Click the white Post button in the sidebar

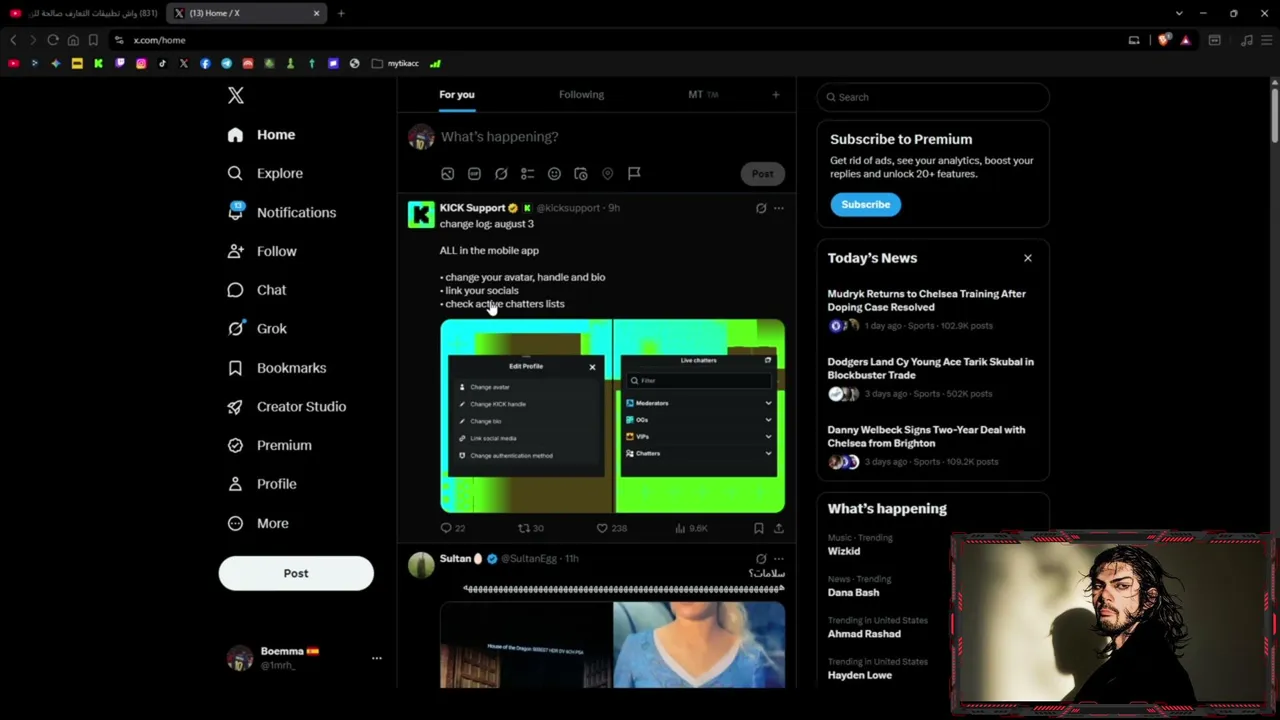tap(296, 573)
